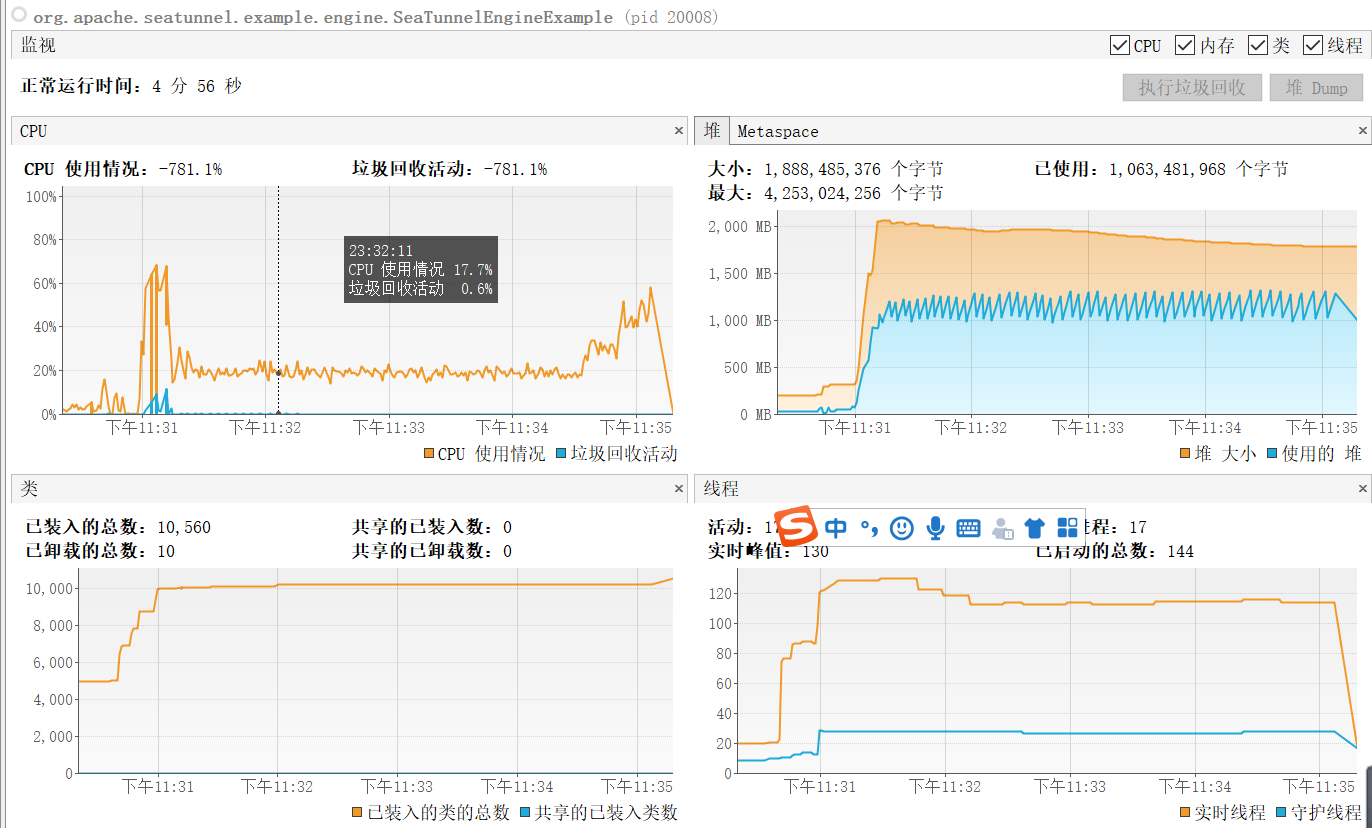Click the 23:32:11 tooltip in the CPU chart
Screen dimensions: 1372x828
pos(420,269)
